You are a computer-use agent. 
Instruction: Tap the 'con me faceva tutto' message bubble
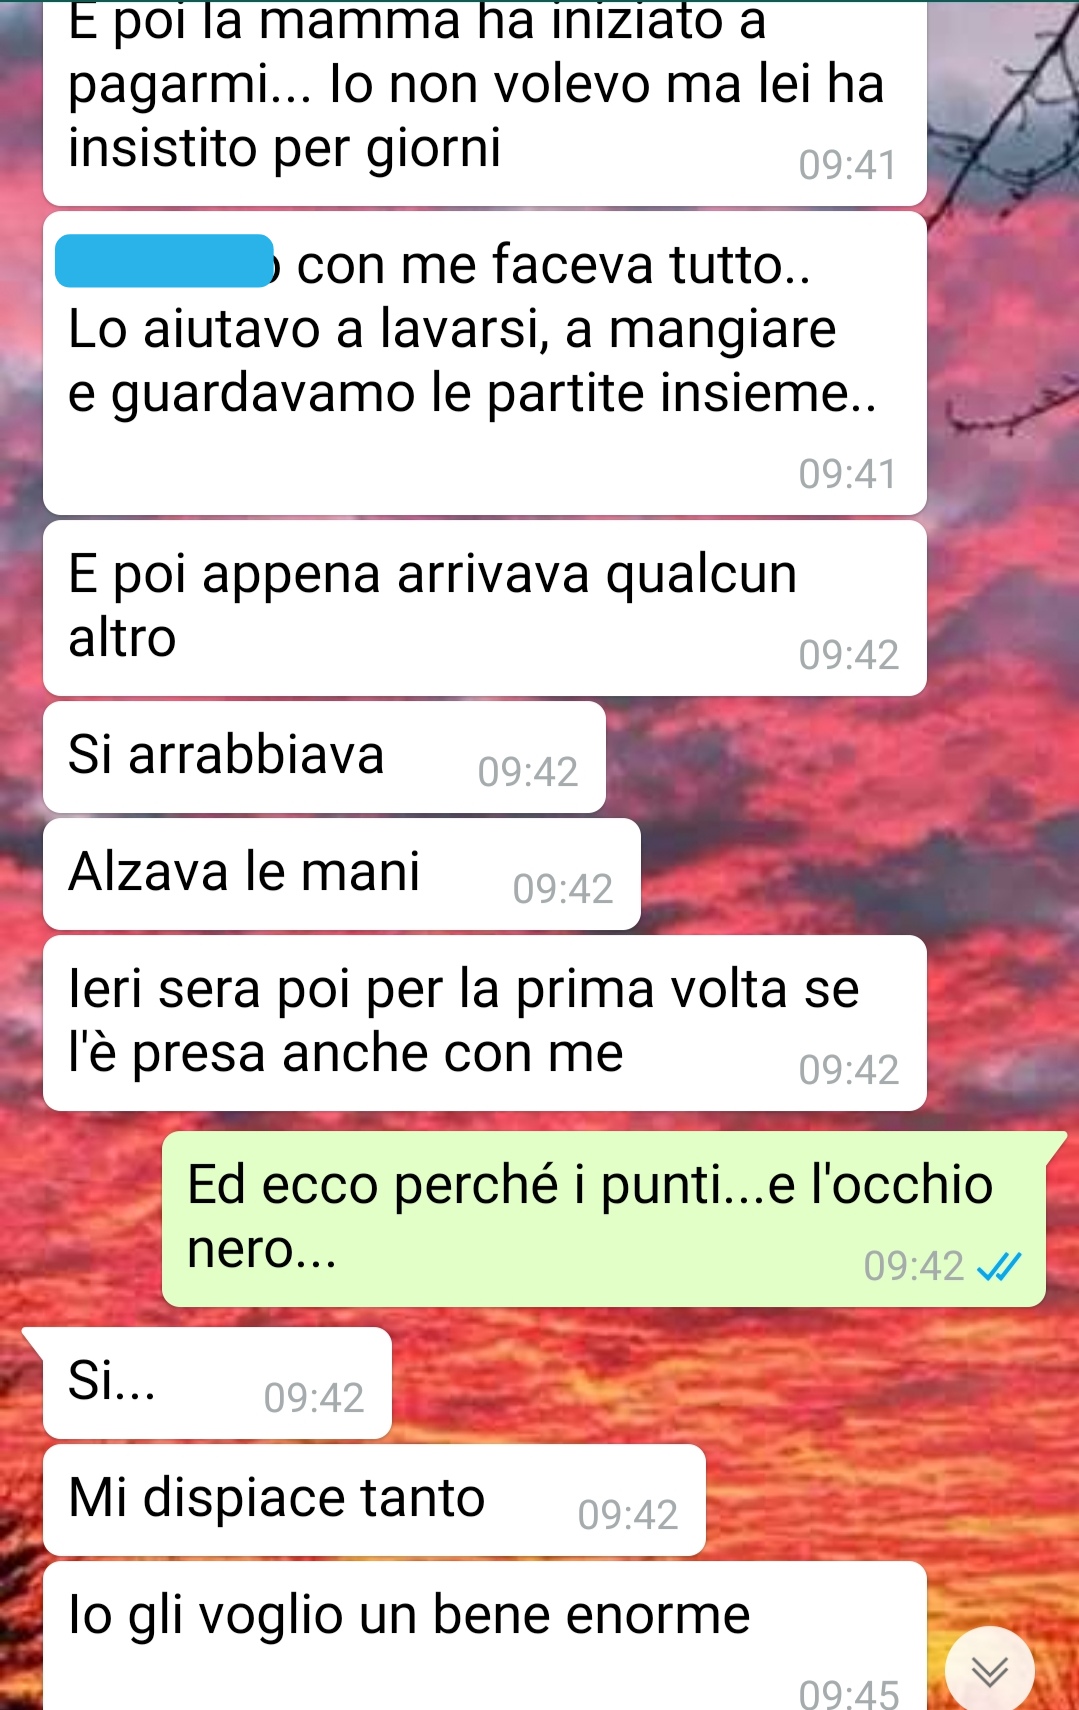pos(484,363)
